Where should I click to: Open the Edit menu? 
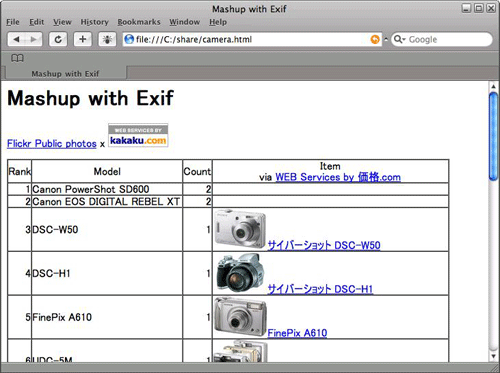(36, 22)
